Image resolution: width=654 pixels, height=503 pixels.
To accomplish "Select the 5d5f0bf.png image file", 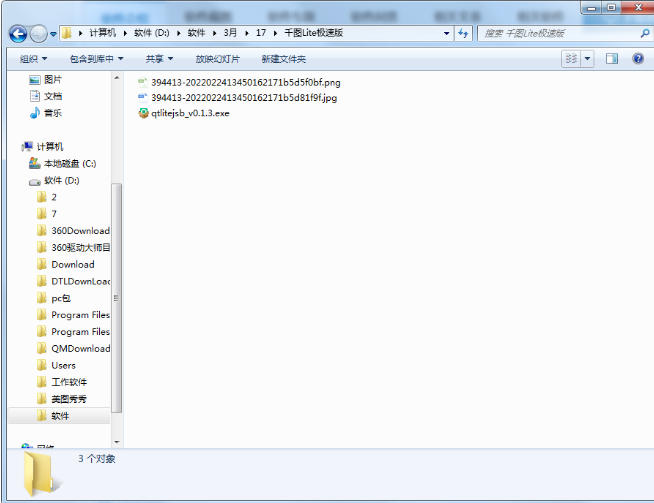I will tap(246, 82).
